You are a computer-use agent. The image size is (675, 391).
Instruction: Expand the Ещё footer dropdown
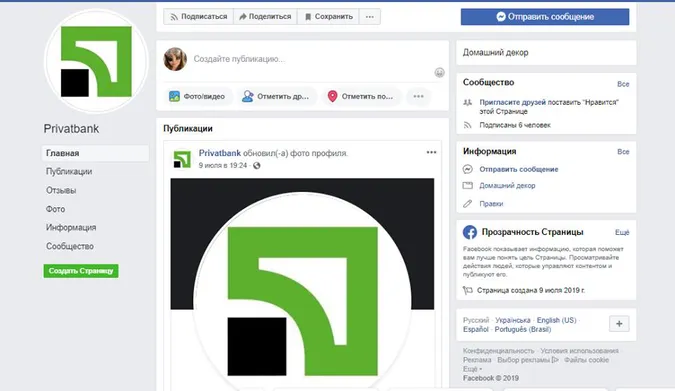click(472, 369)
